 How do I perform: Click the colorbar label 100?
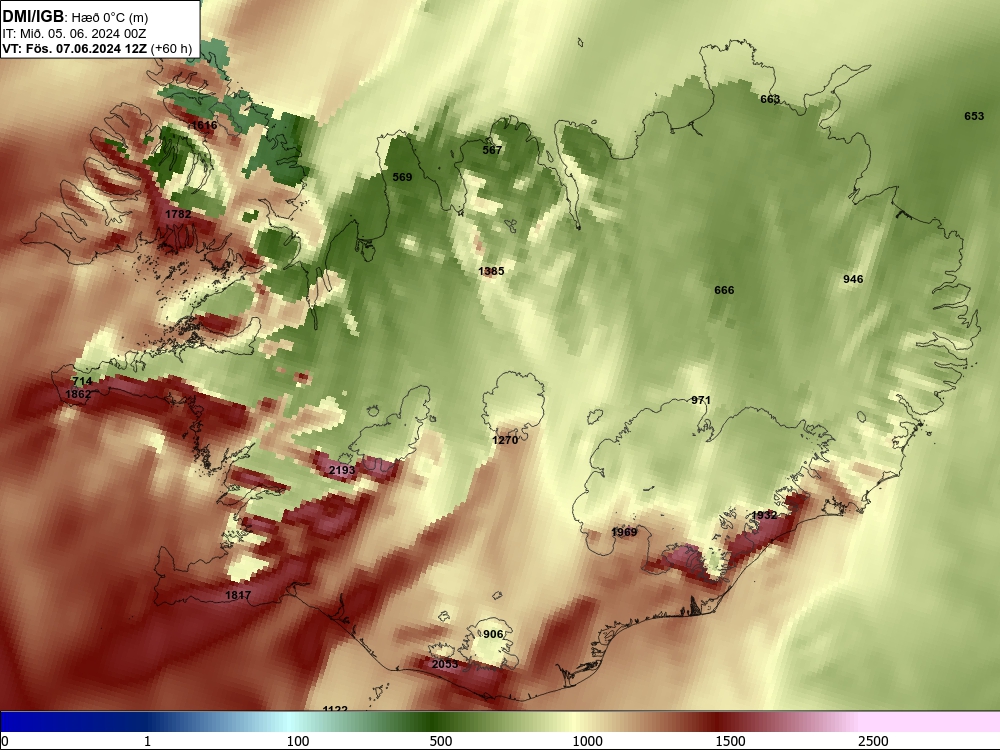[x=298, y=741]
